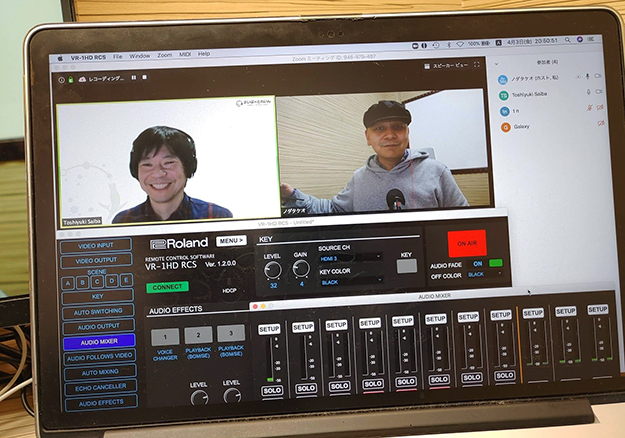625x438 pixels.
Task: Open the Source CH HDMI 3 dropdown
Action: [351, 258]
